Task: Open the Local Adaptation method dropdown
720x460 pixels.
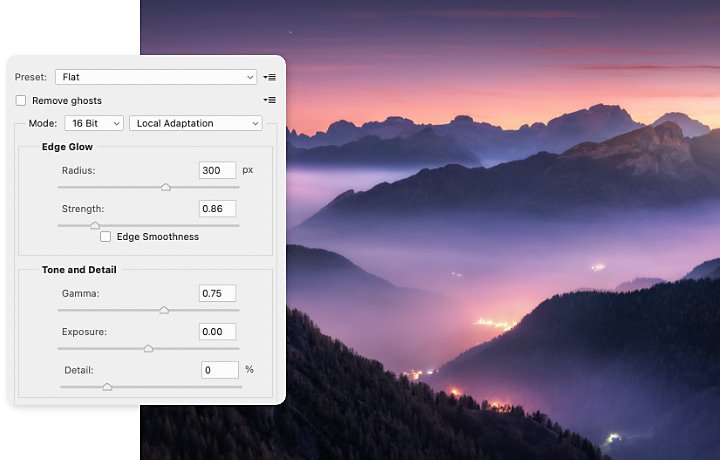Action: click(x=196, y=123)
